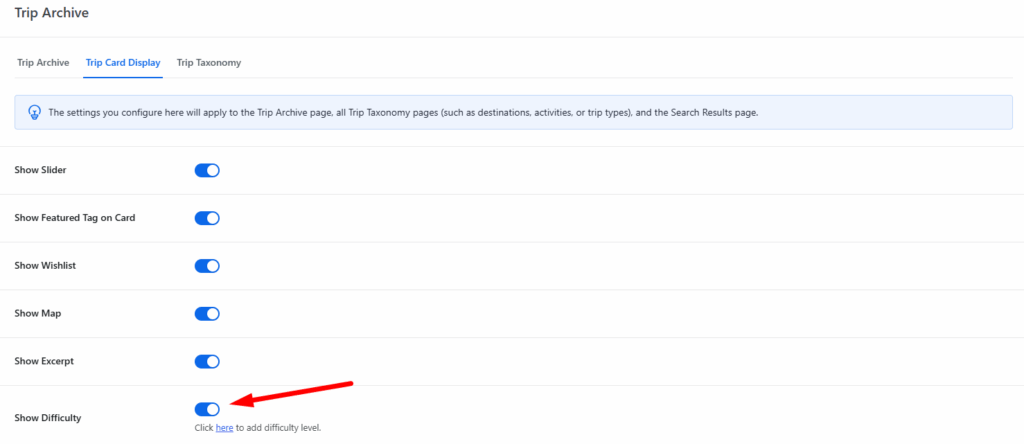Toggle the Show Map switch
This screenshot has width=1024, height=444.
point(207,314)
